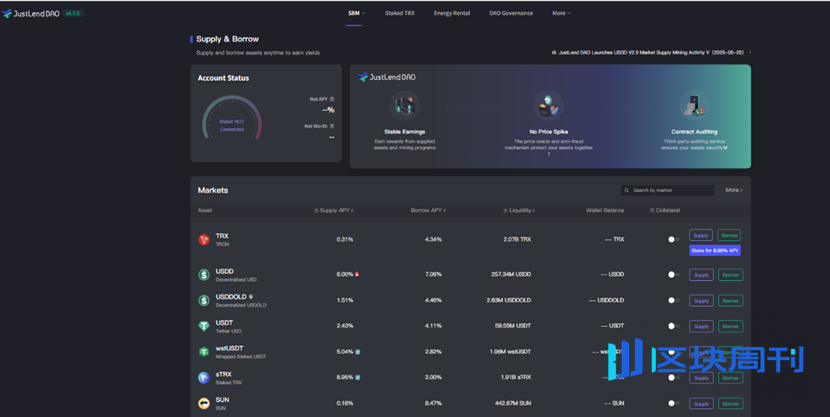Click the TRX TRON coin icon
This screenshot has height=417, width=830.
point(204,240)
